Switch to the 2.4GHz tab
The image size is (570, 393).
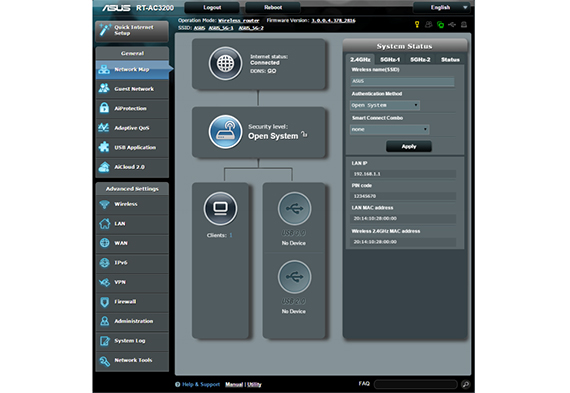coord(360,59)
